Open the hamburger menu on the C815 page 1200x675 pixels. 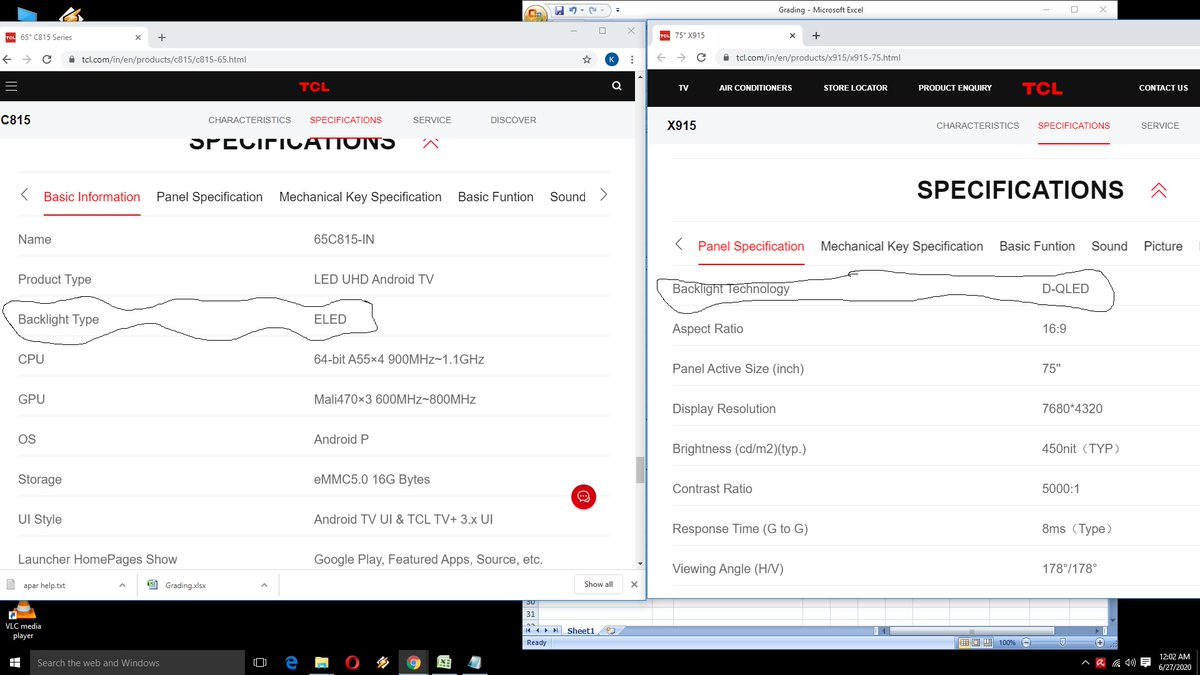12,85
